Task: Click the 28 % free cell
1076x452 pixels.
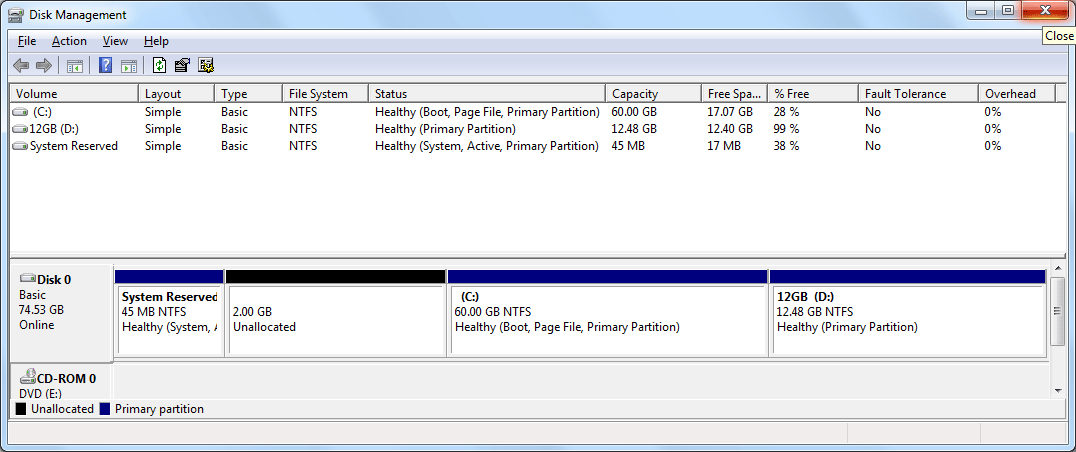Action: (786, 112)
